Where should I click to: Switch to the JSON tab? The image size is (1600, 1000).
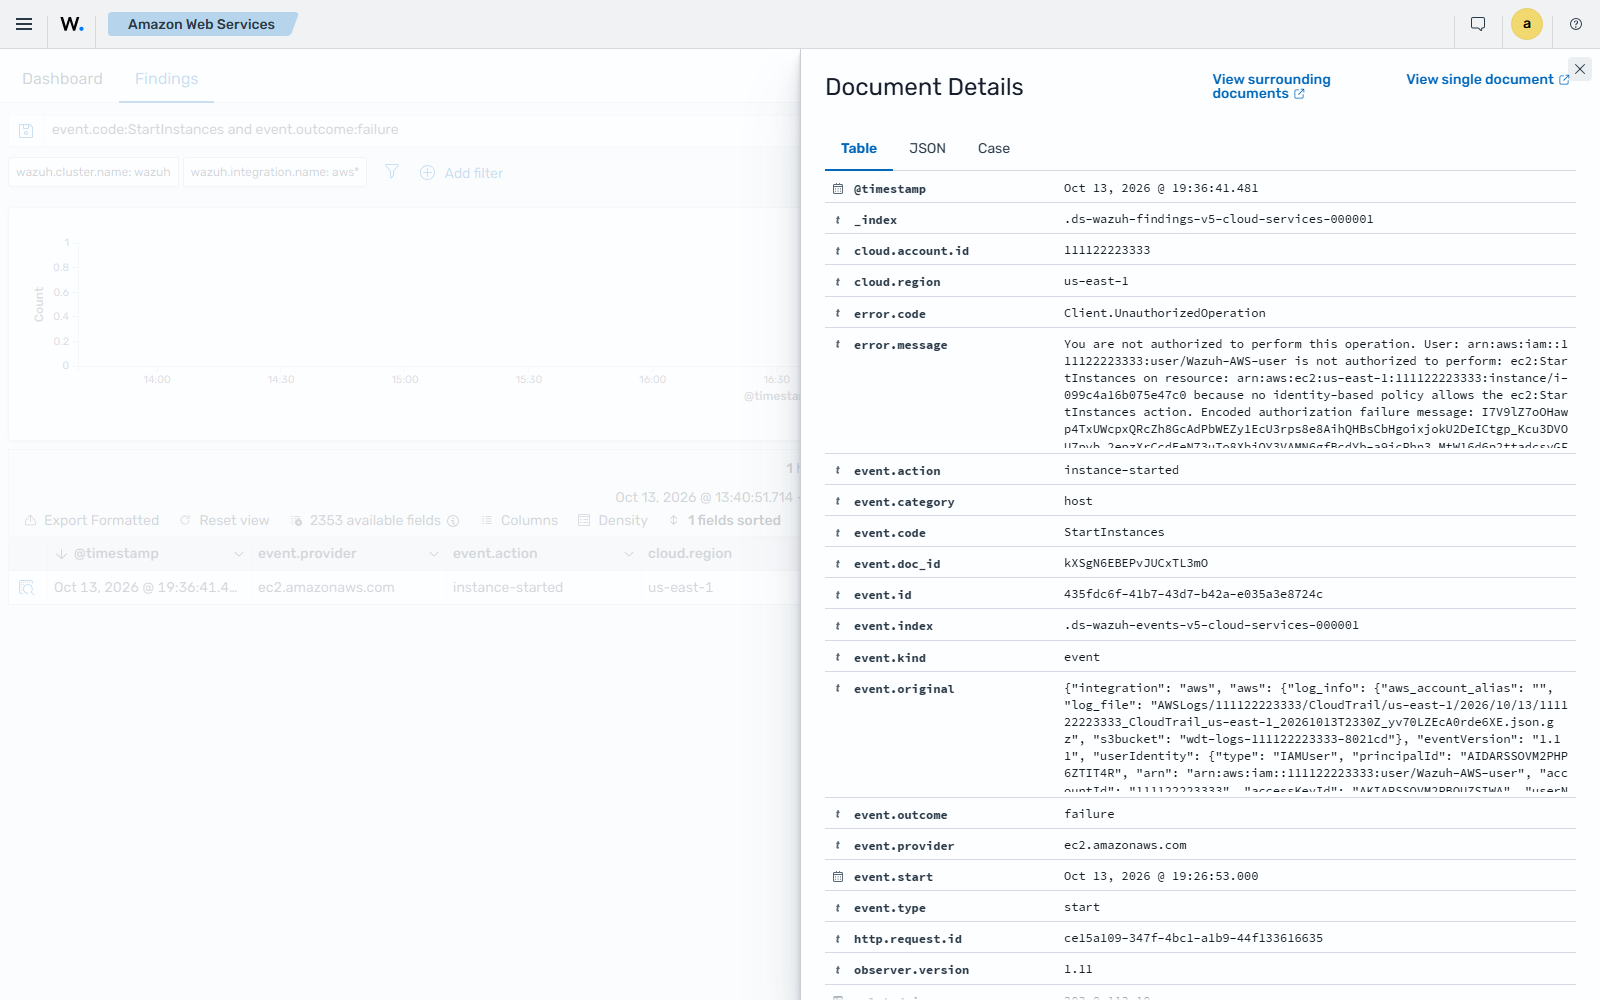pyautogui.click(x=927, y=148)
